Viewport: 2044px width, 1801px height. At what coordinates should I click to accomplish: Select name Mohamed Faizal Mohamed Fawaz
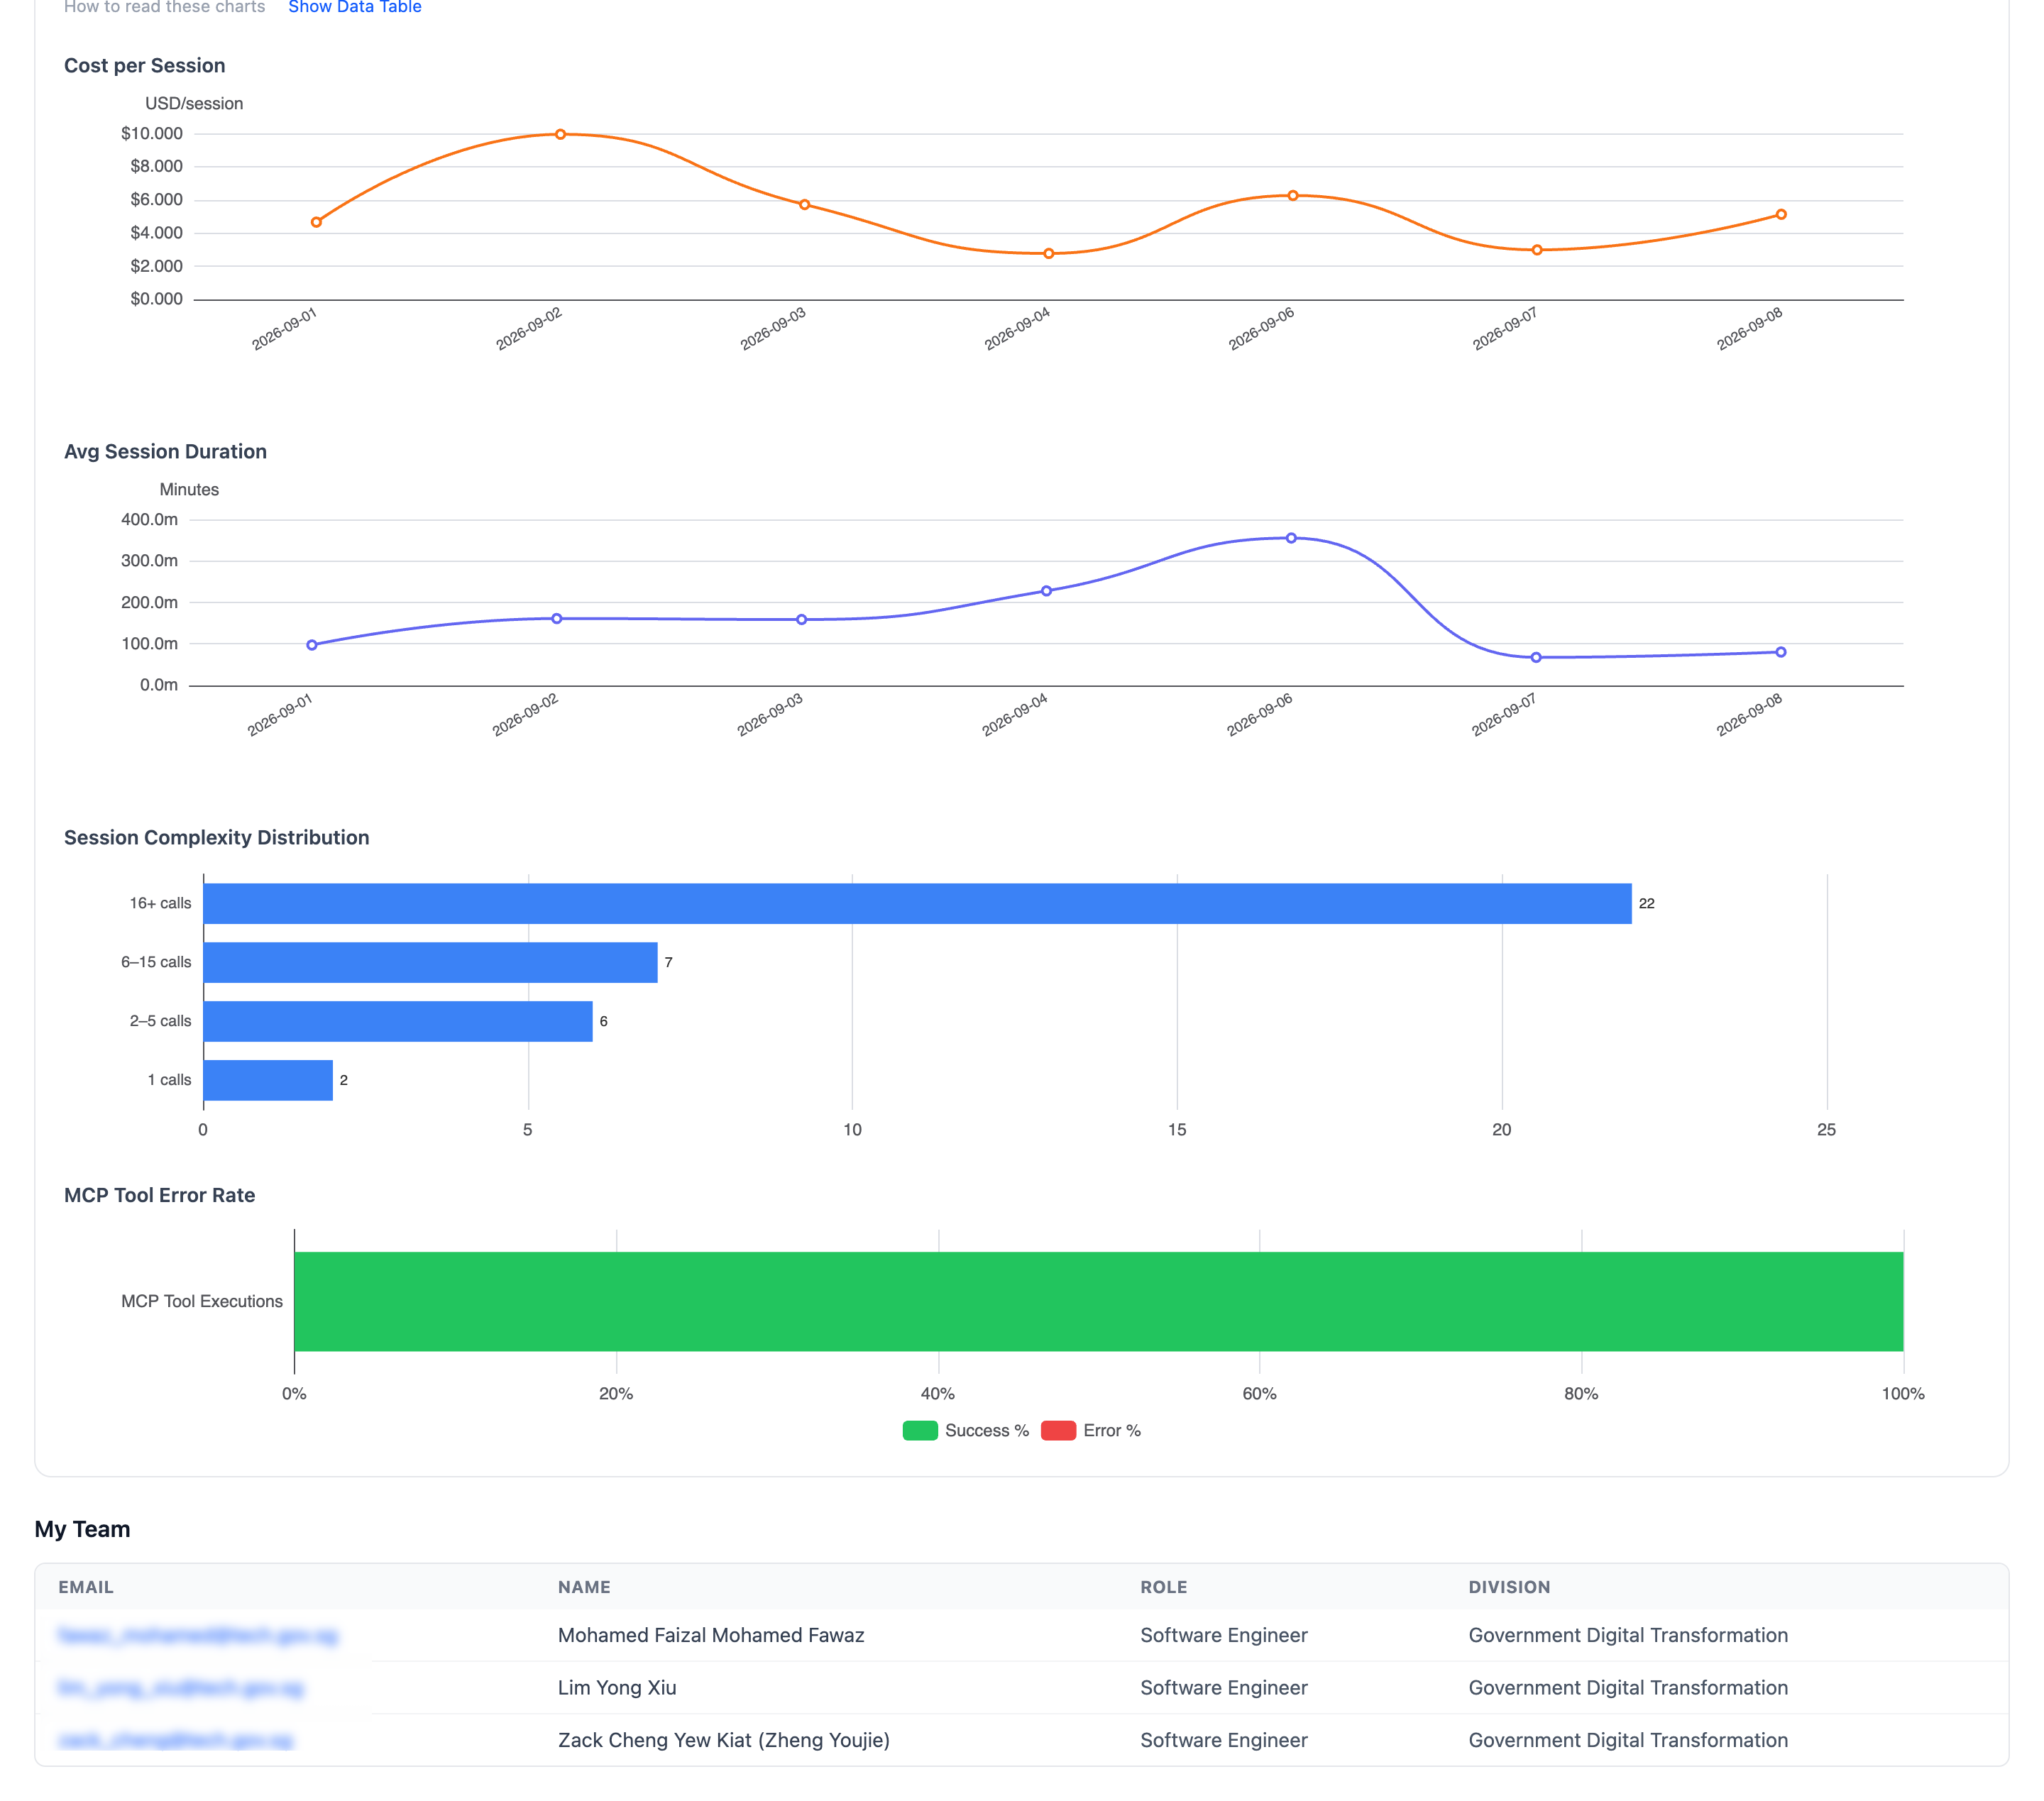tap(711, 1636)
